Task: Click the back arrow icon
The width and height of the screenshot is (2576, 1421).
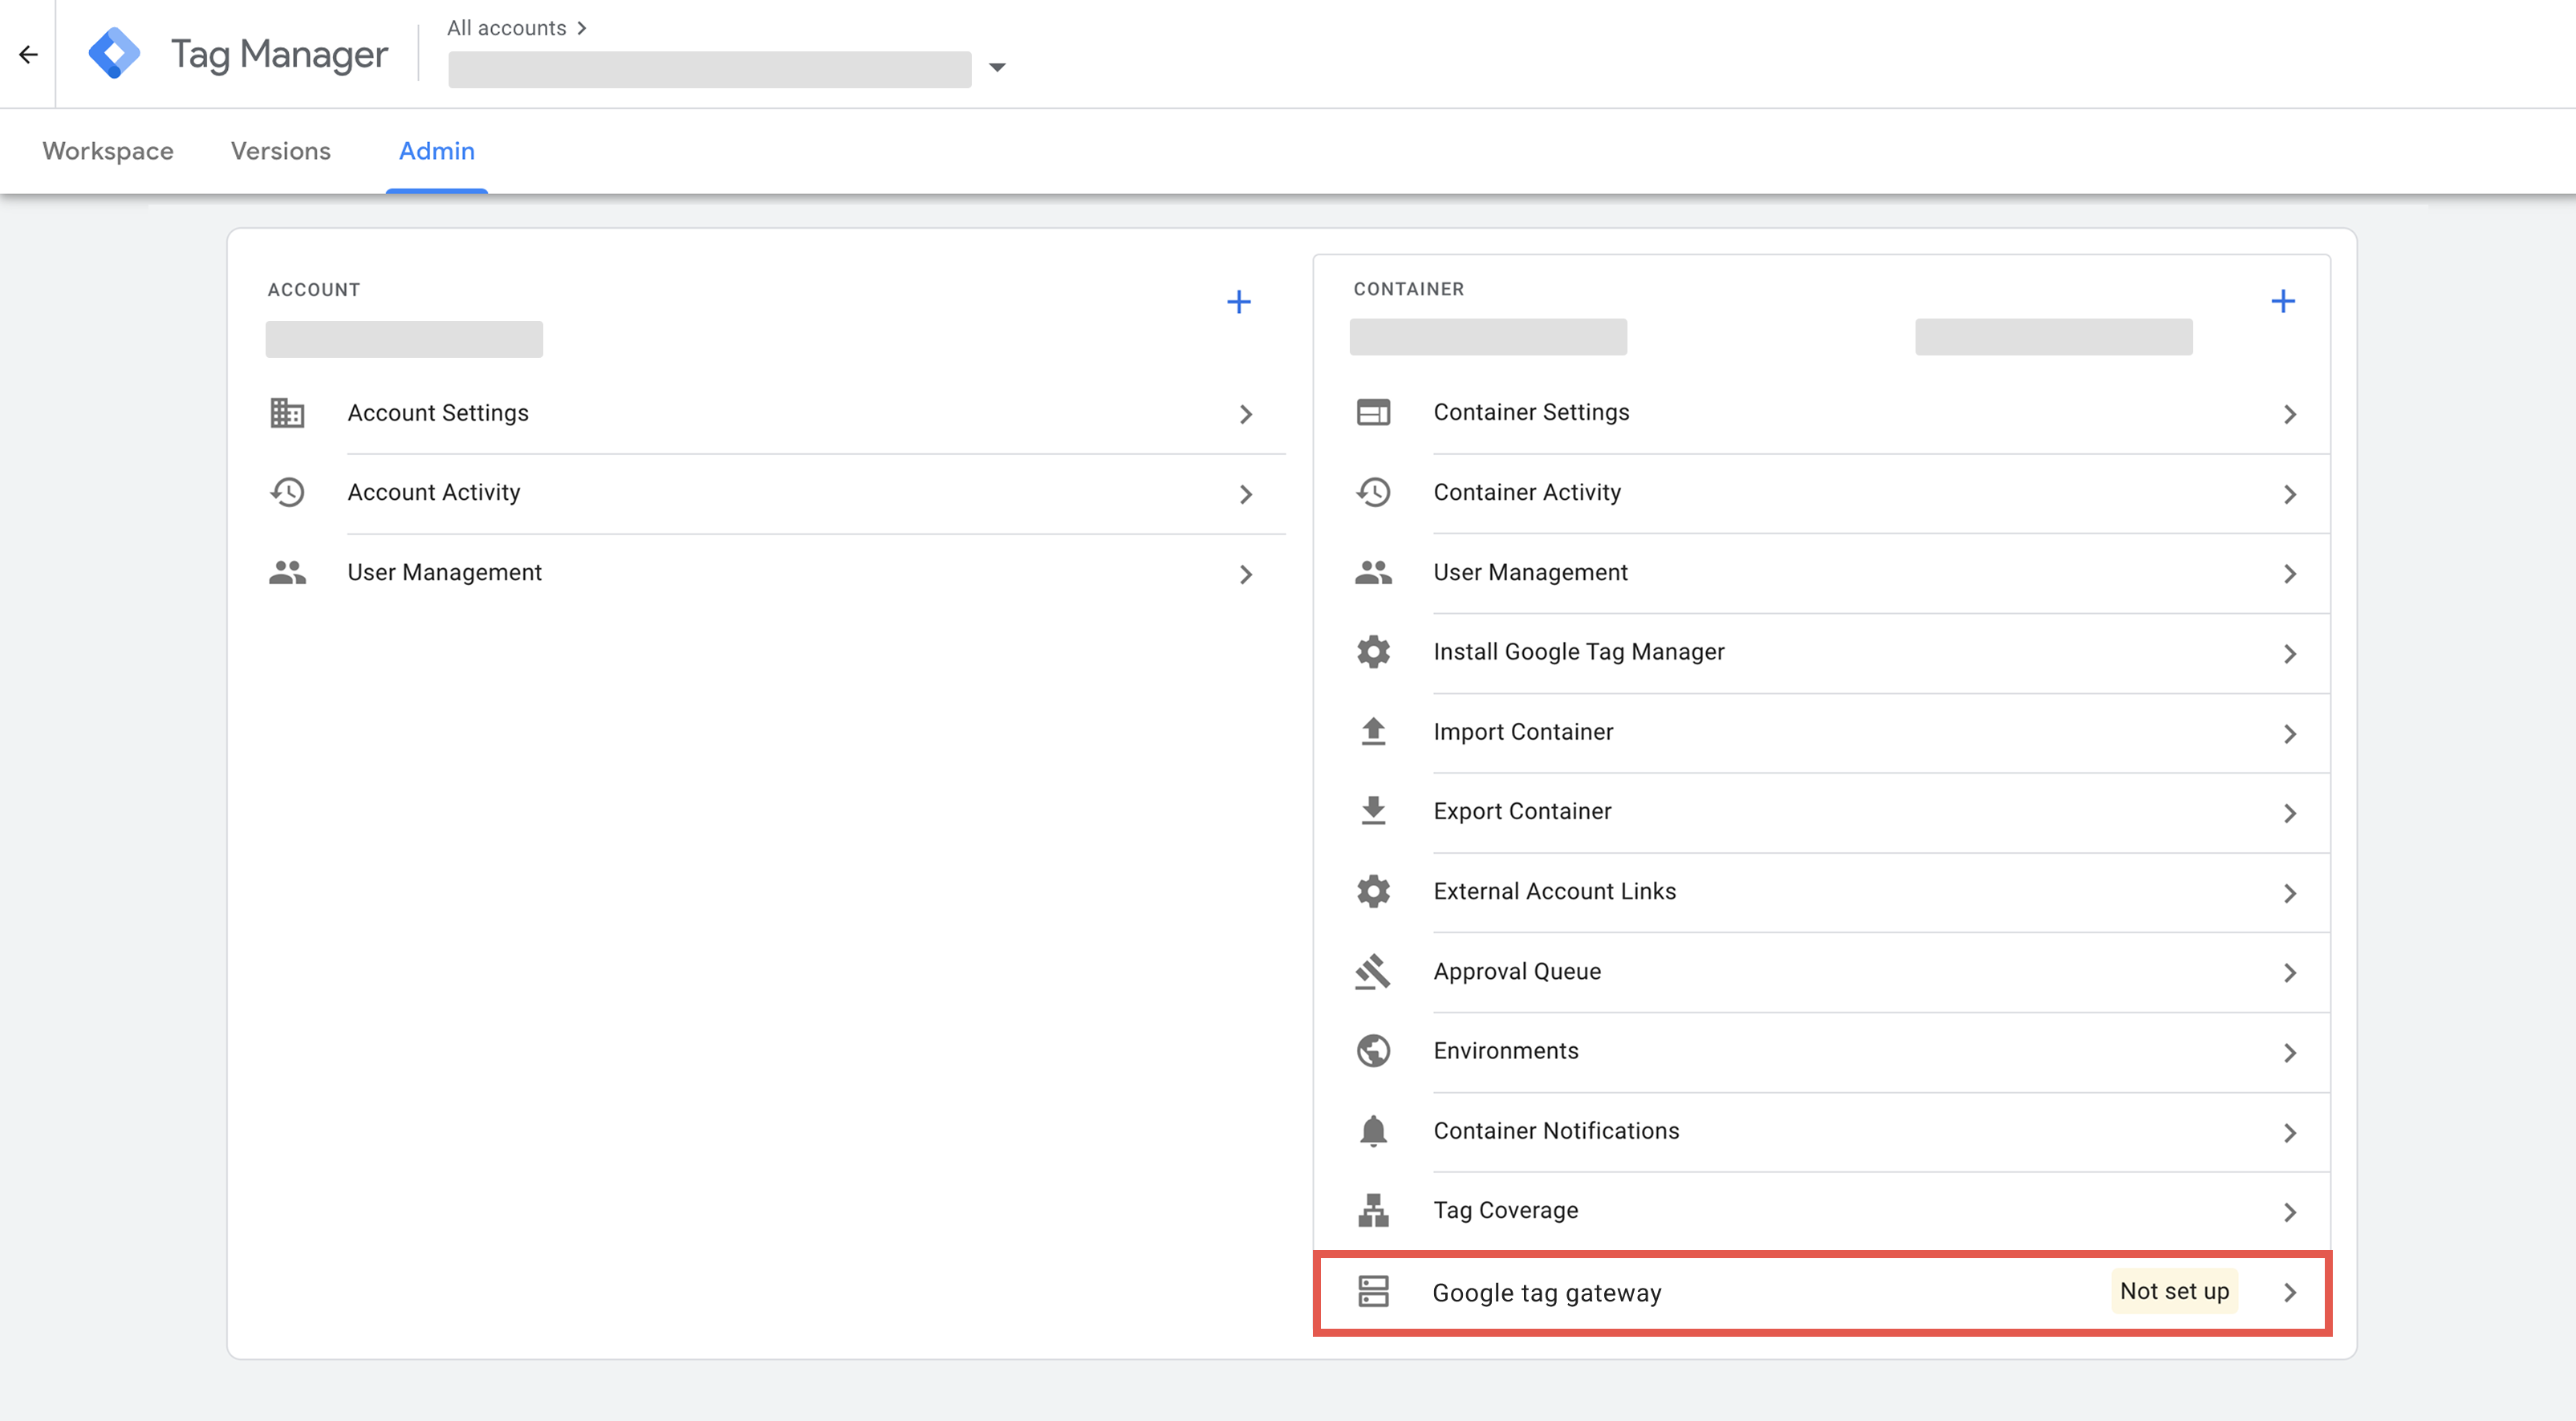Action: click(28, 54)
